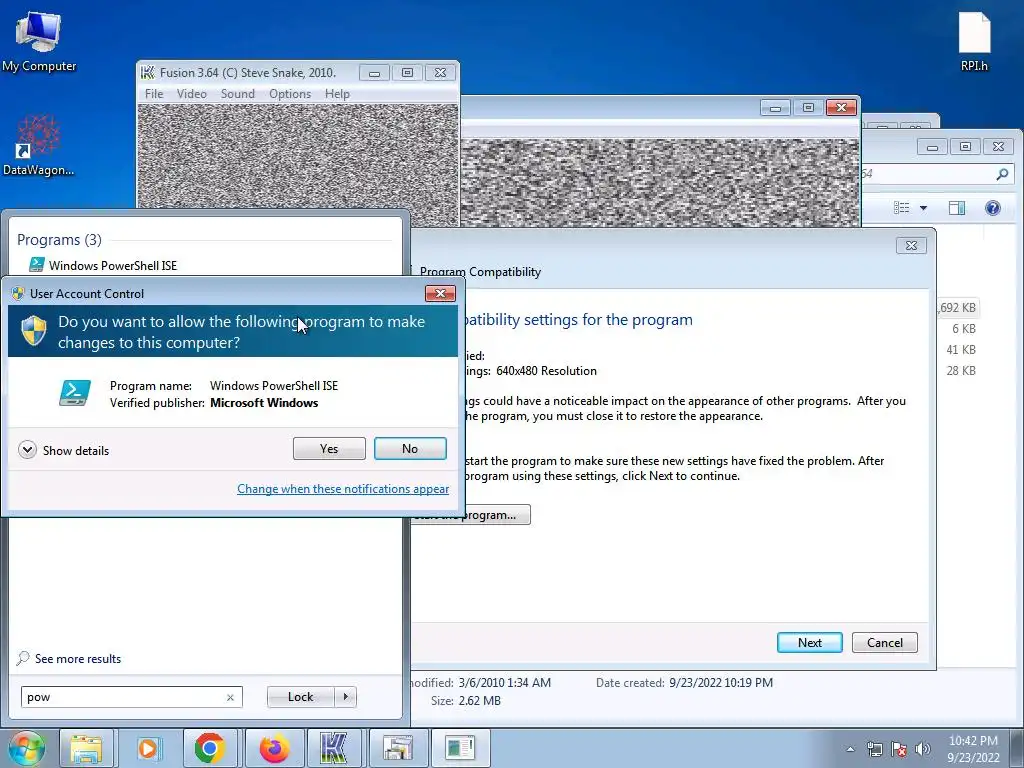Open volume speaker icon in tray
Image resolution: width=1024 pixels, height=768 pixels.
[922, 749]
